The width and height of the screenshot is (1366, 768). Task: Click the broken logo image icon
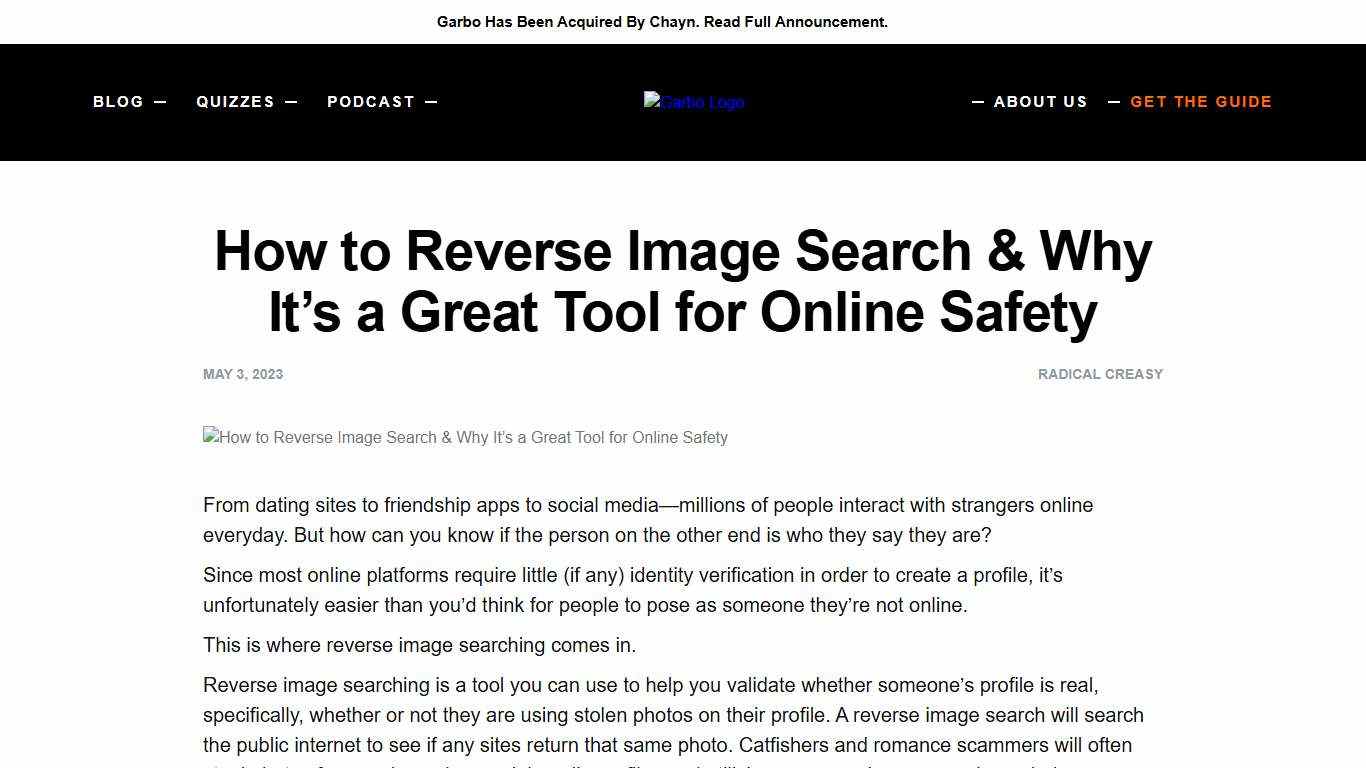650,101
